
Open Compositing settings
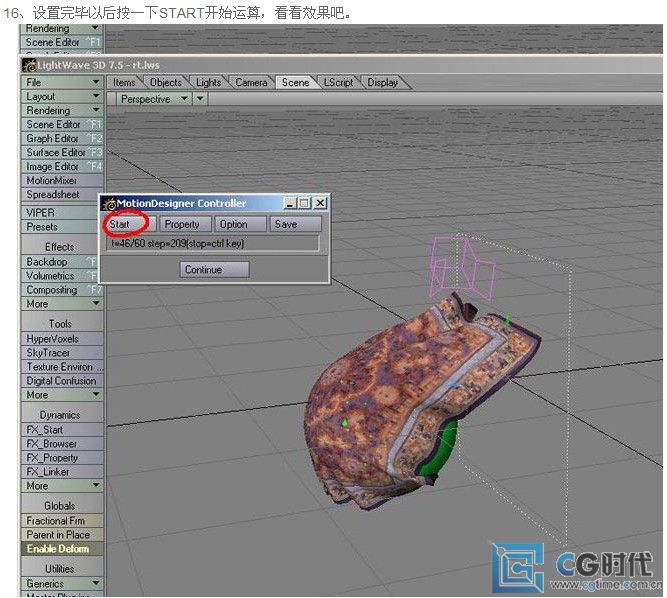(x=62, y=290)
